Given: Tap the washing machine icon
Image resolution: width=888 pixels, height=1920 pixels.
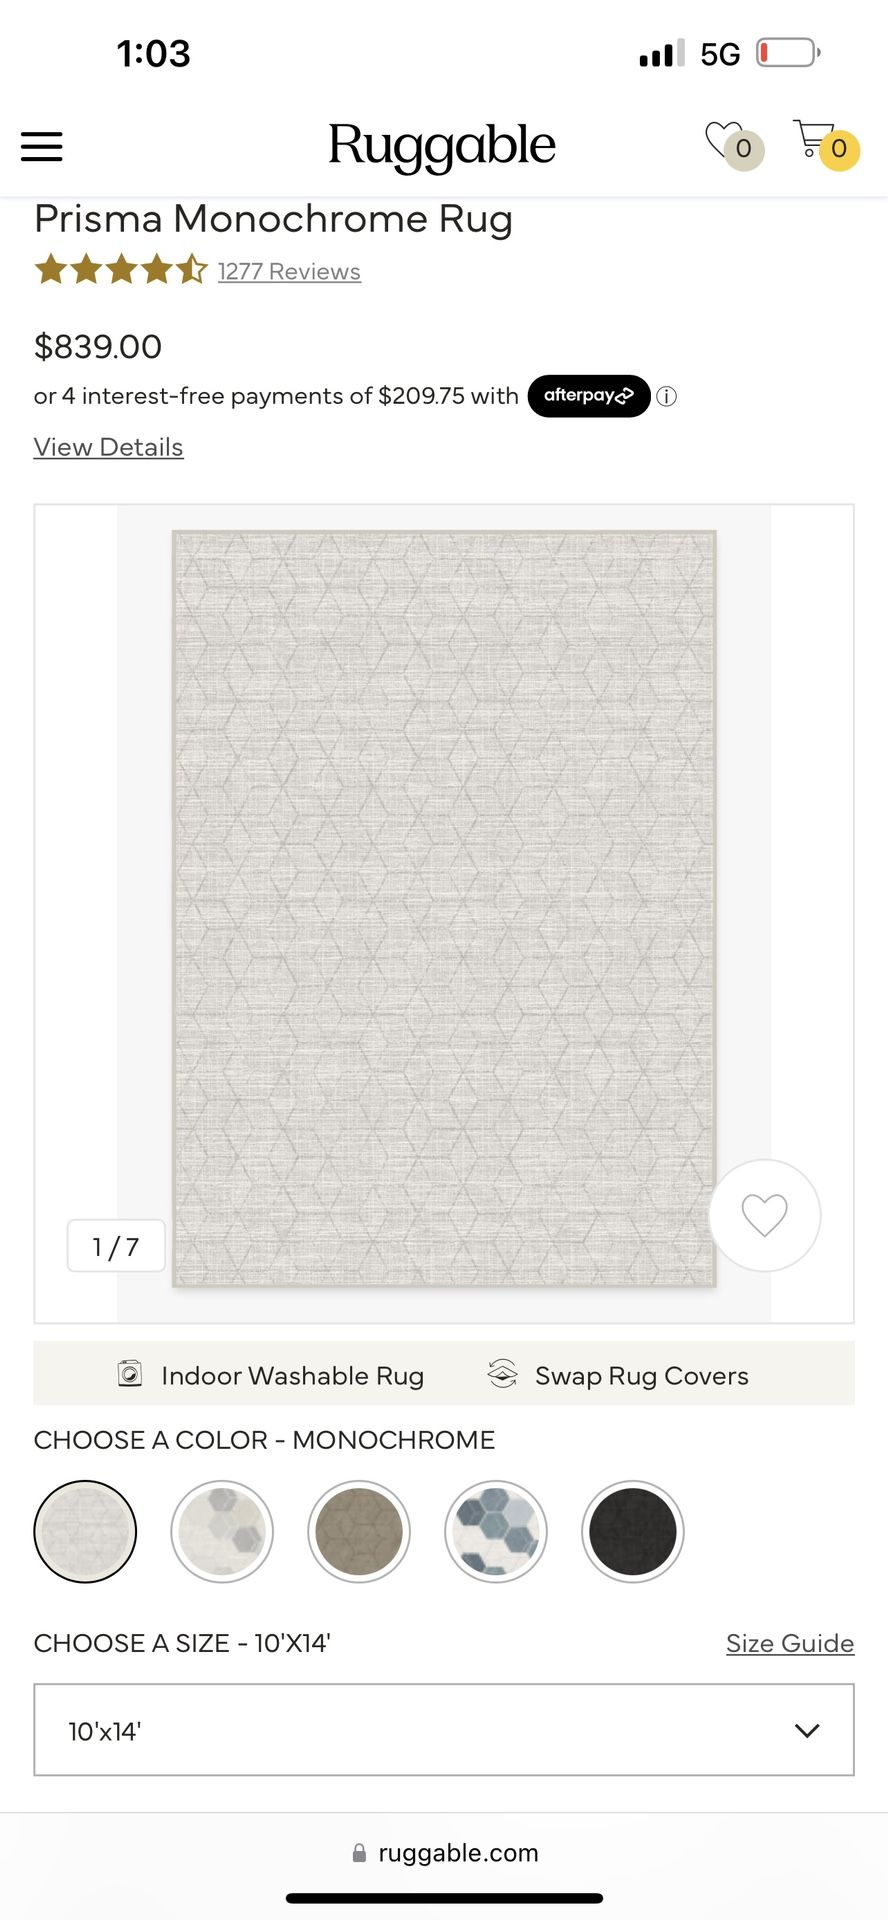Looking at the screenshot, I should 130,1374.
